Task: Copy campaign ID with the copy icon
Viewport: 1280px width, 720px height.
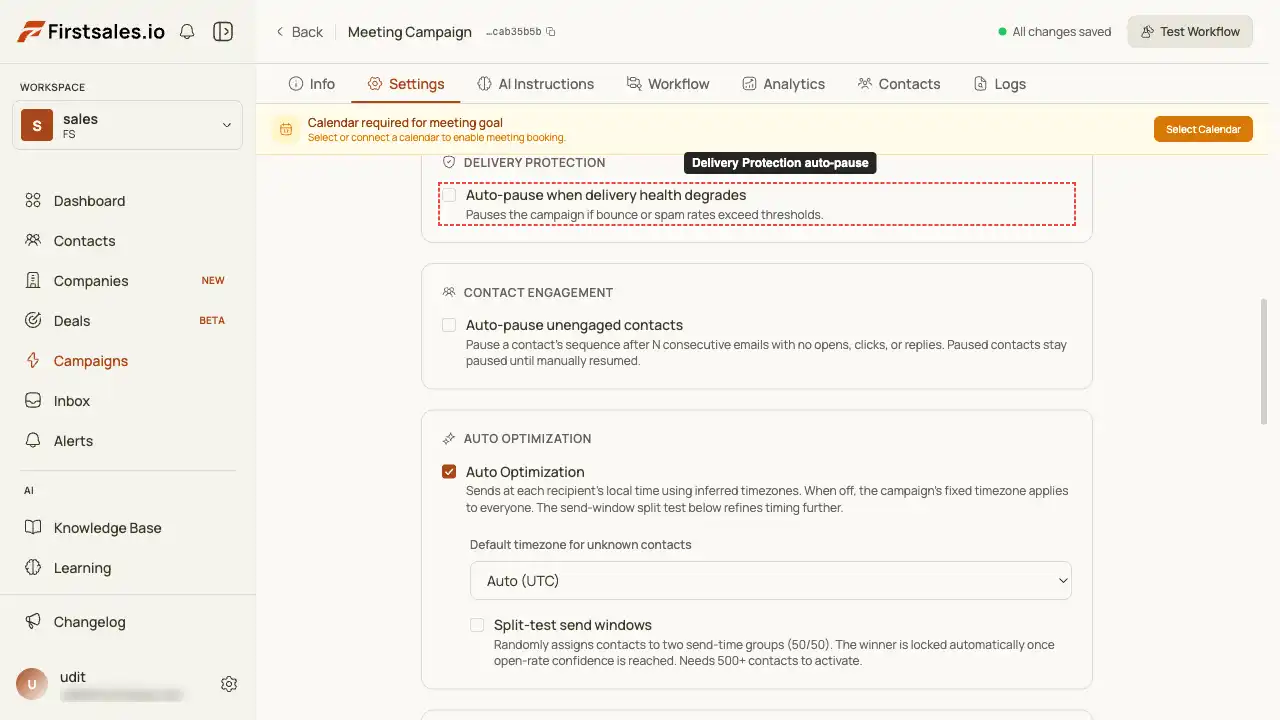Action: pos(551,32)
